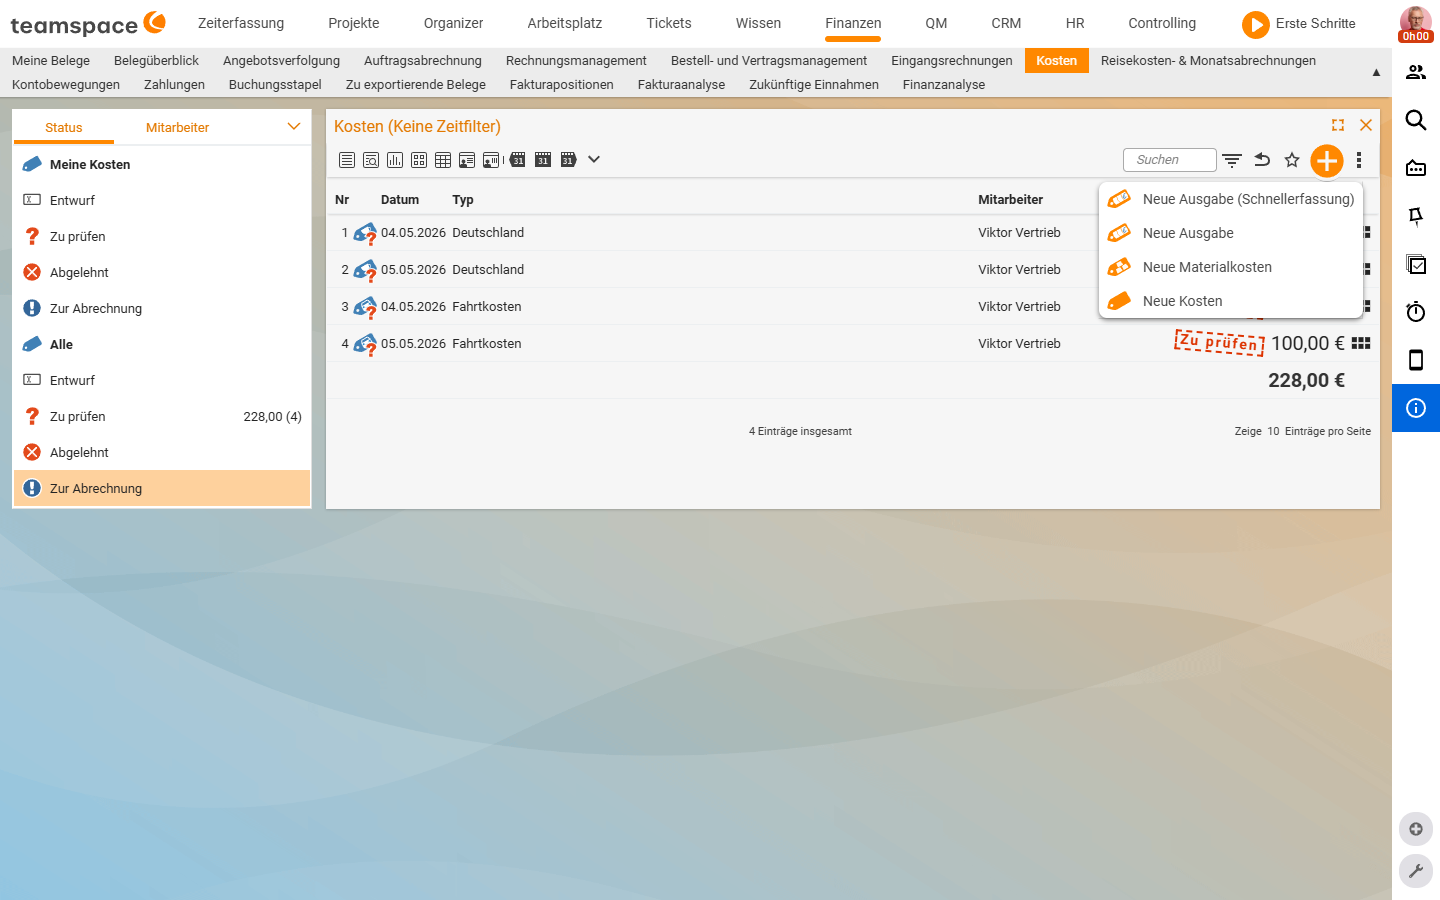The image size is (1440, 900).
Task: Jump to previous period calendar icon
Action: pyautogui.click(x=517, y=160)
